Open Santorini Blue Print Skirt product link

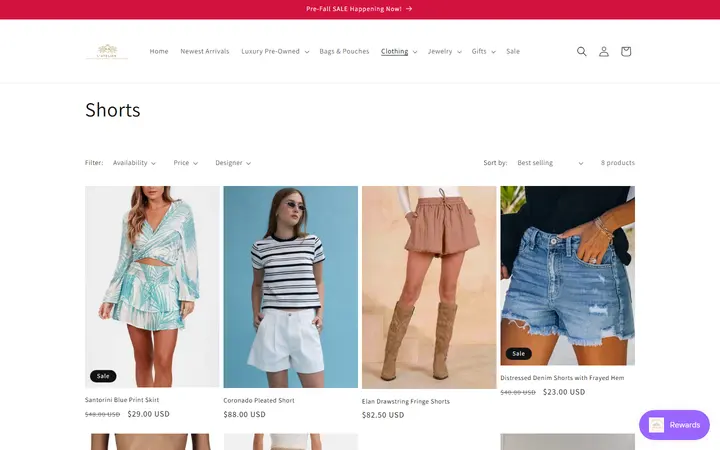click(x=122, y=400)
